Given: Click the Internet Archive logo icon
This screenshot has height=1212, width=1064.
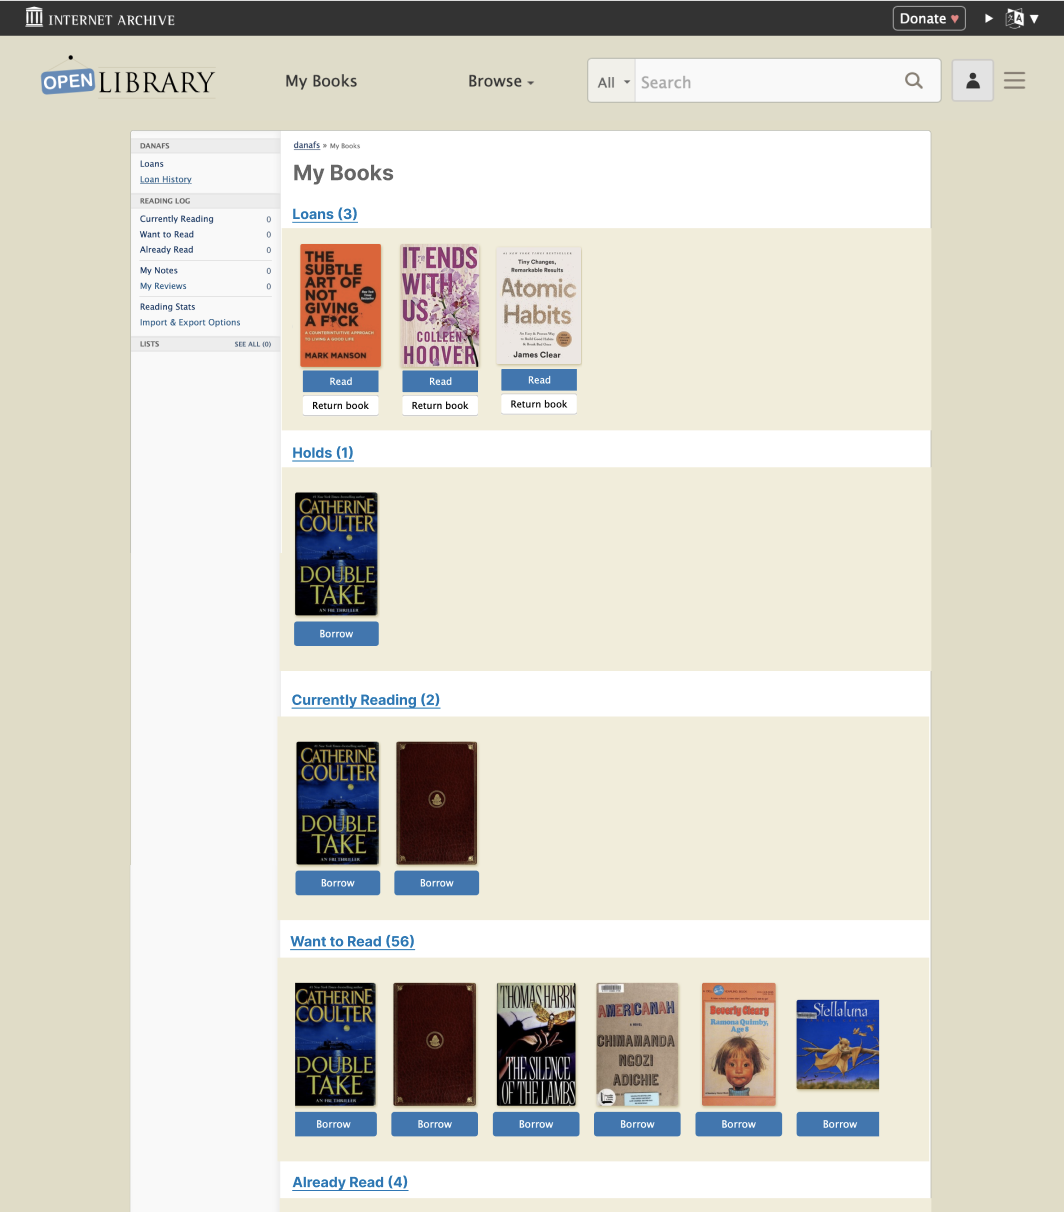Looking at the screenshot, I should (x=35, y=17).
